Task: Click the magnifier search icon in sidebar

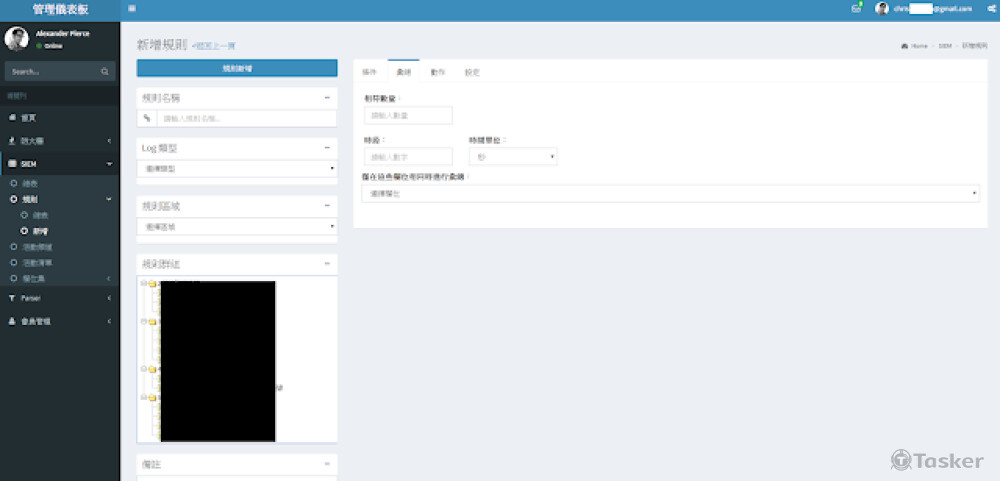Action: 105,71
